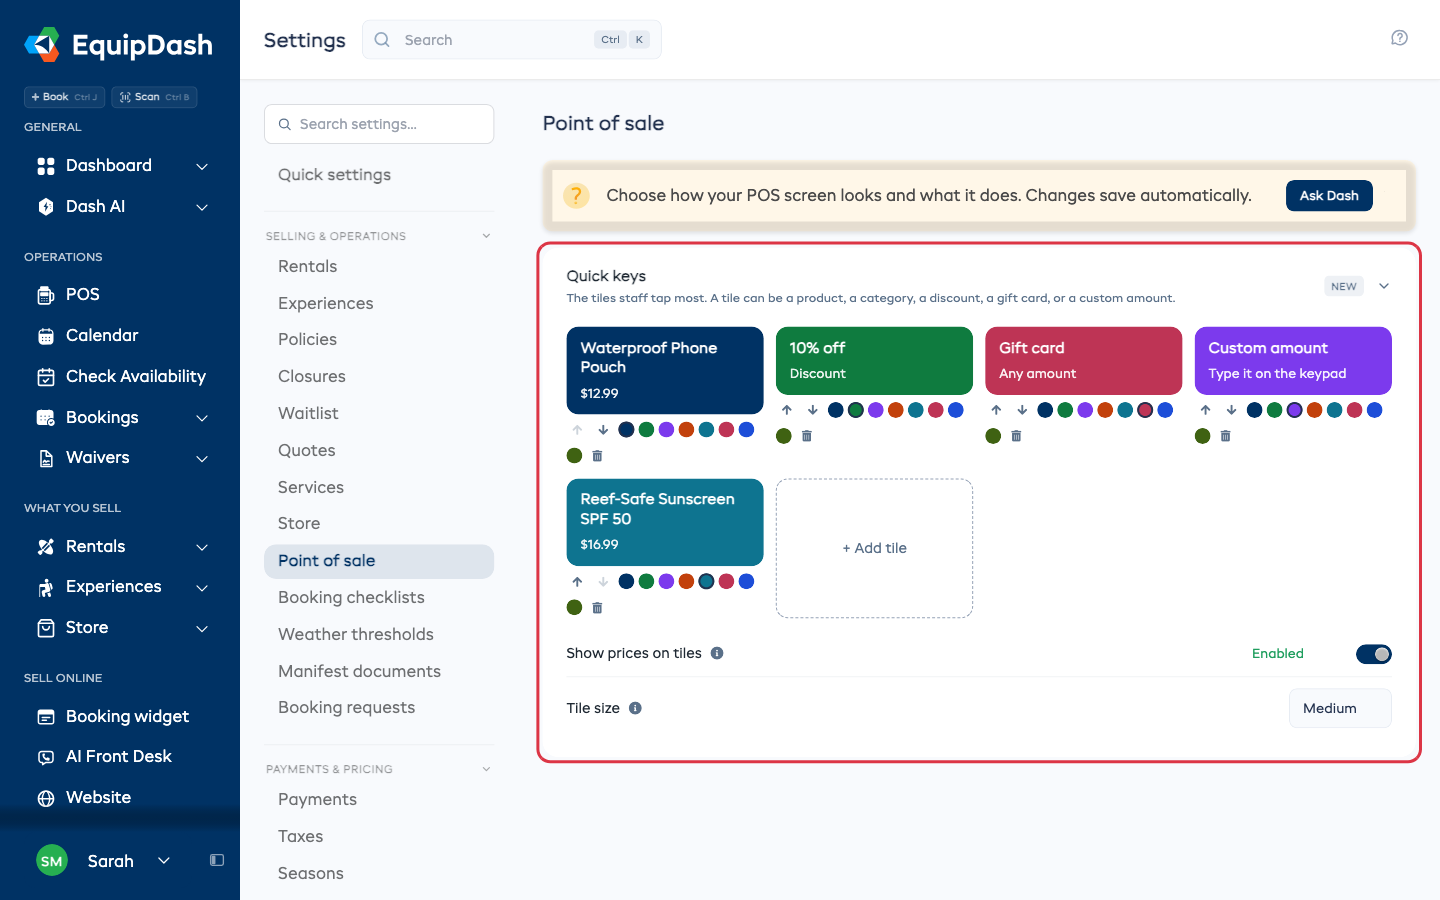This screenshot has width=1440, height=900.
Task: Delete the Reef-Safe Sunscreen tile
Action: coord(597,607)
